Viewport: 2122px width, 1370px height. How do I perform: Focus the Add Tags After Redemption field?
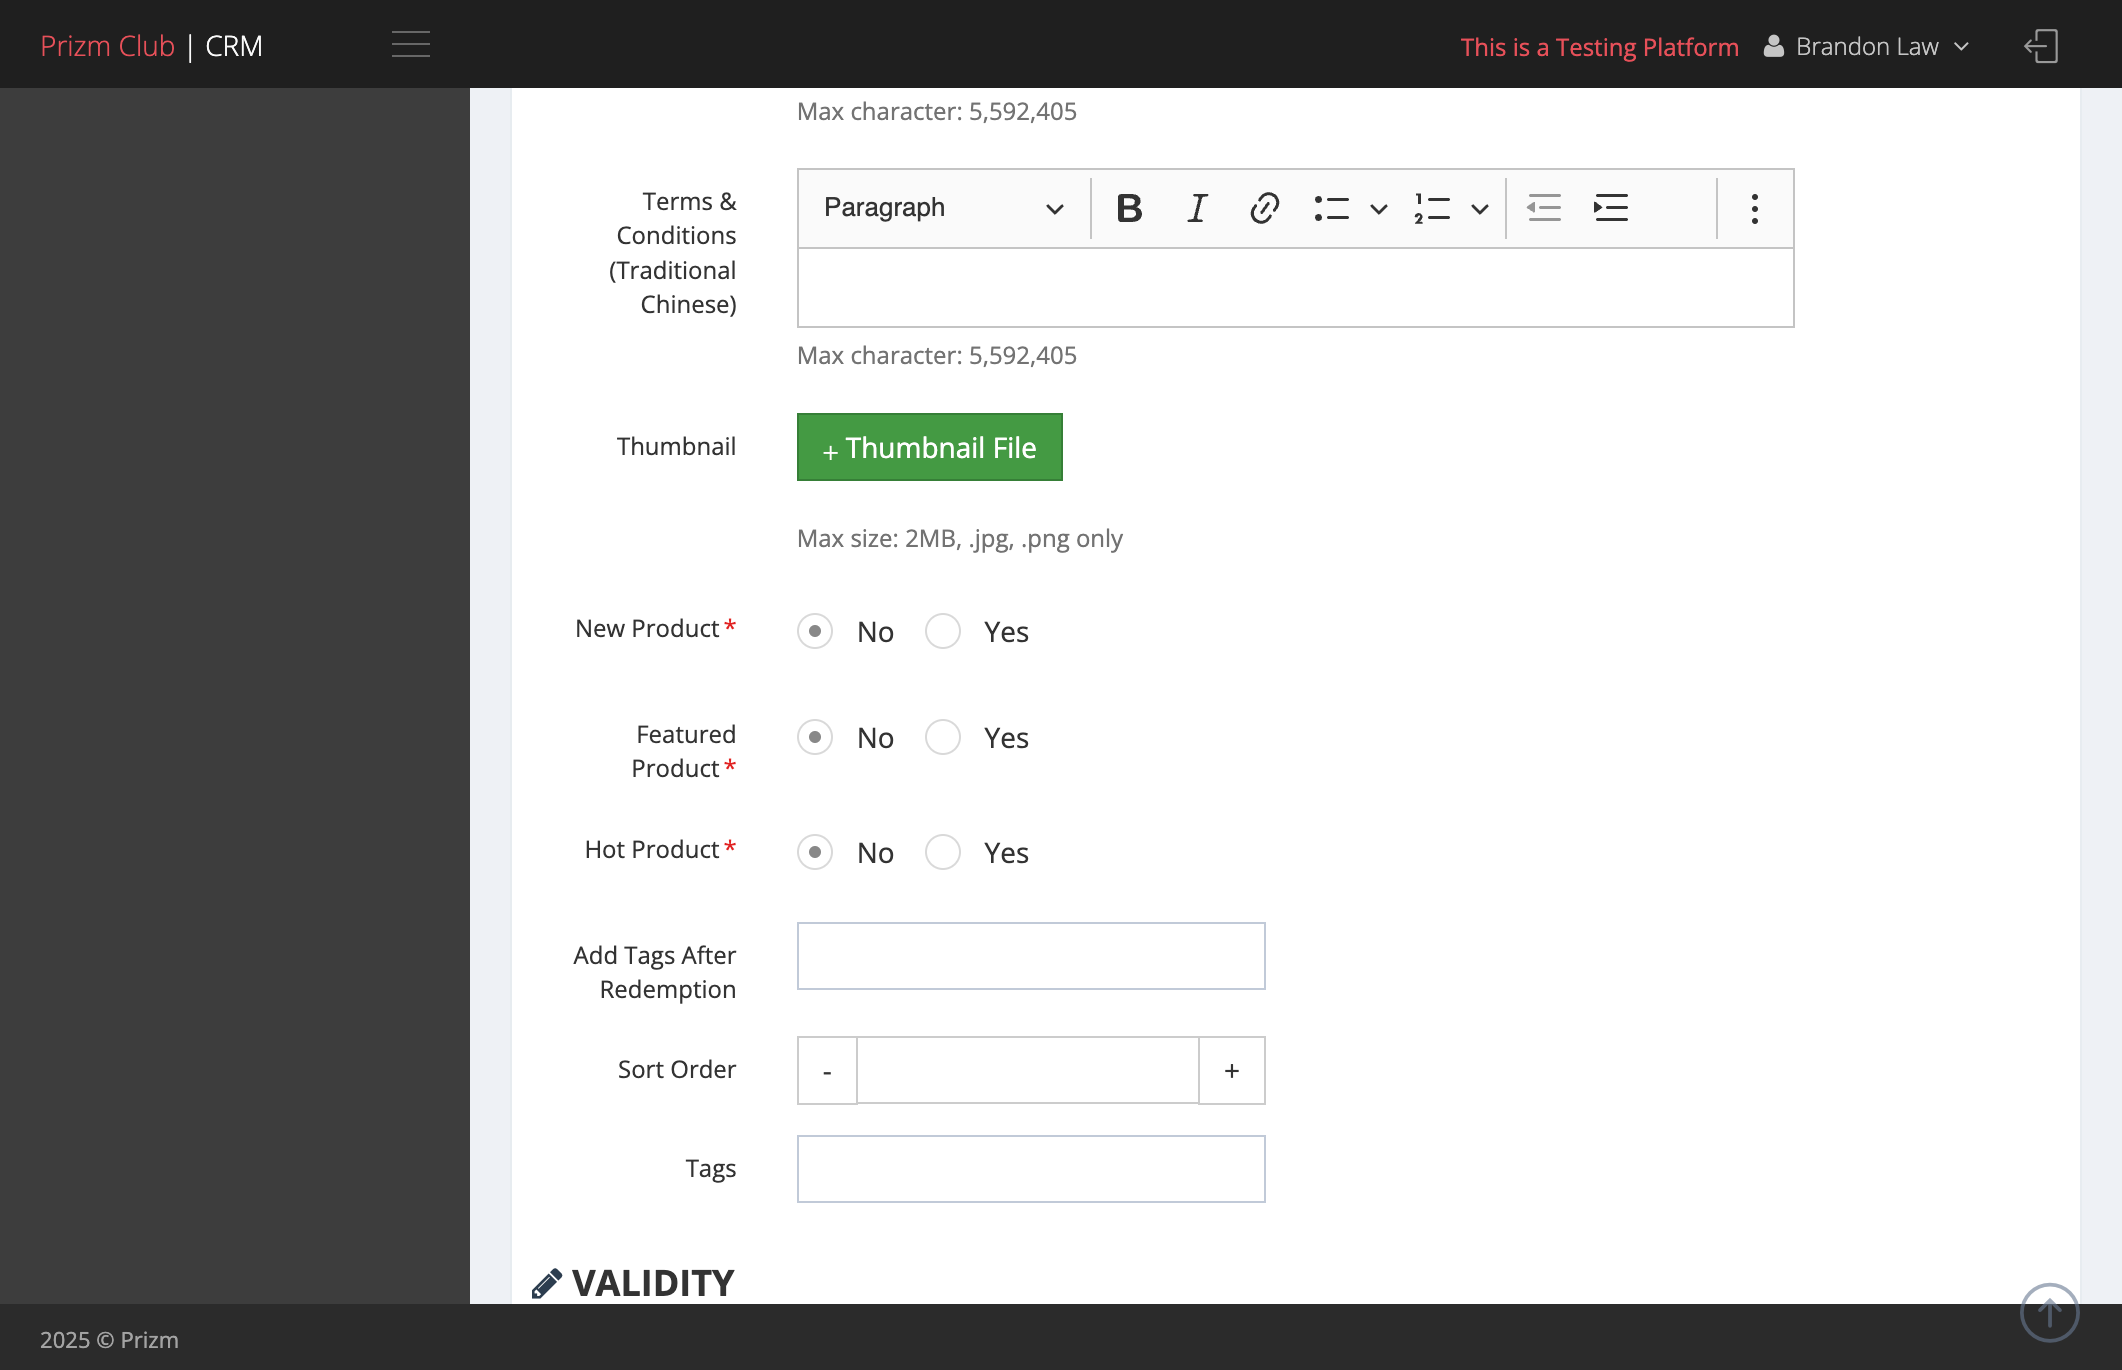coord(1031,956)
